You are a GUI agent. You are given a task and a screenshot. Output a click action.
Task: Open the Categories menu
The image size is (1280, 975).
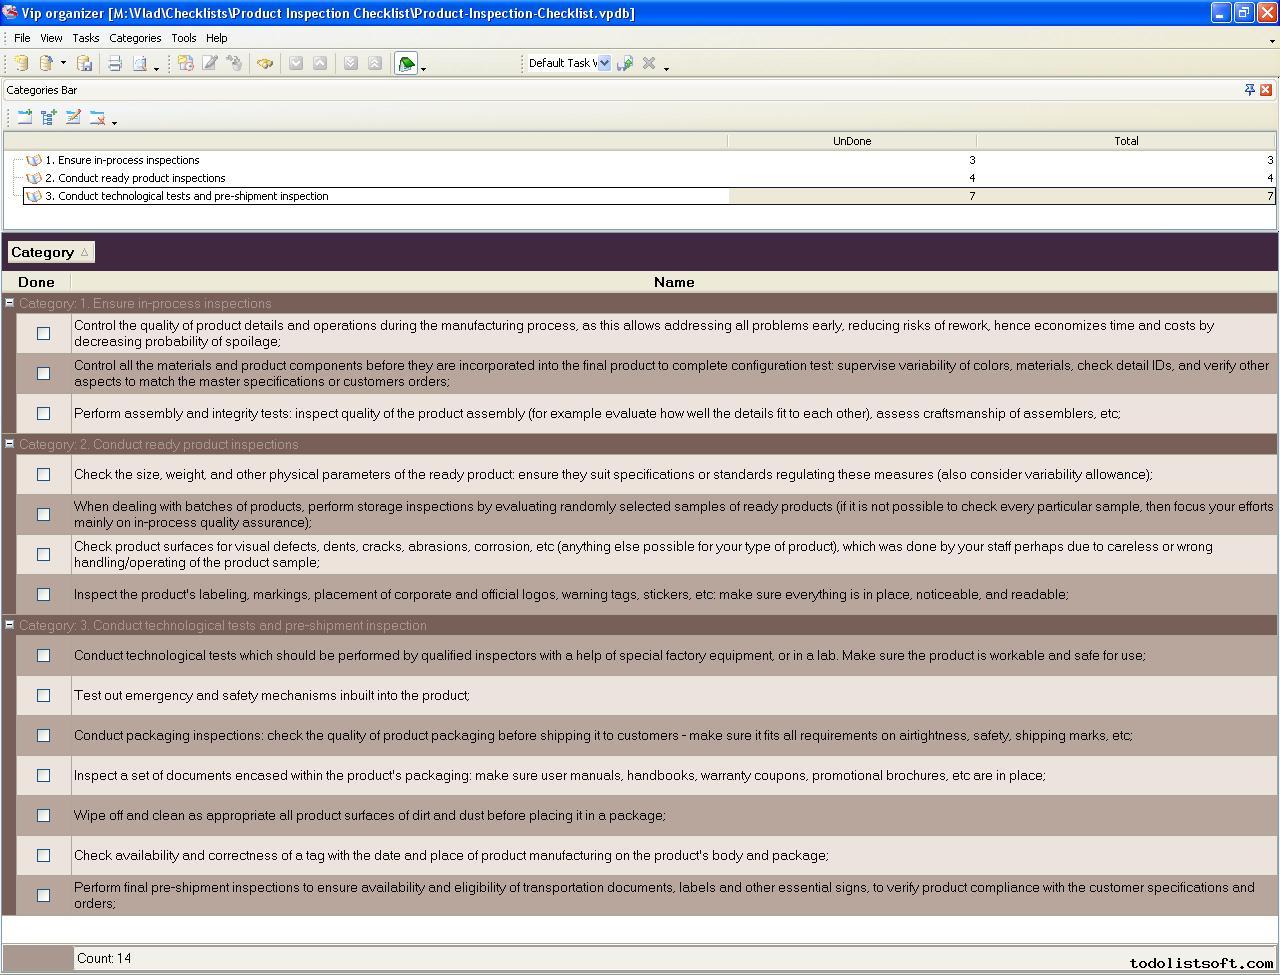[135, 38]
